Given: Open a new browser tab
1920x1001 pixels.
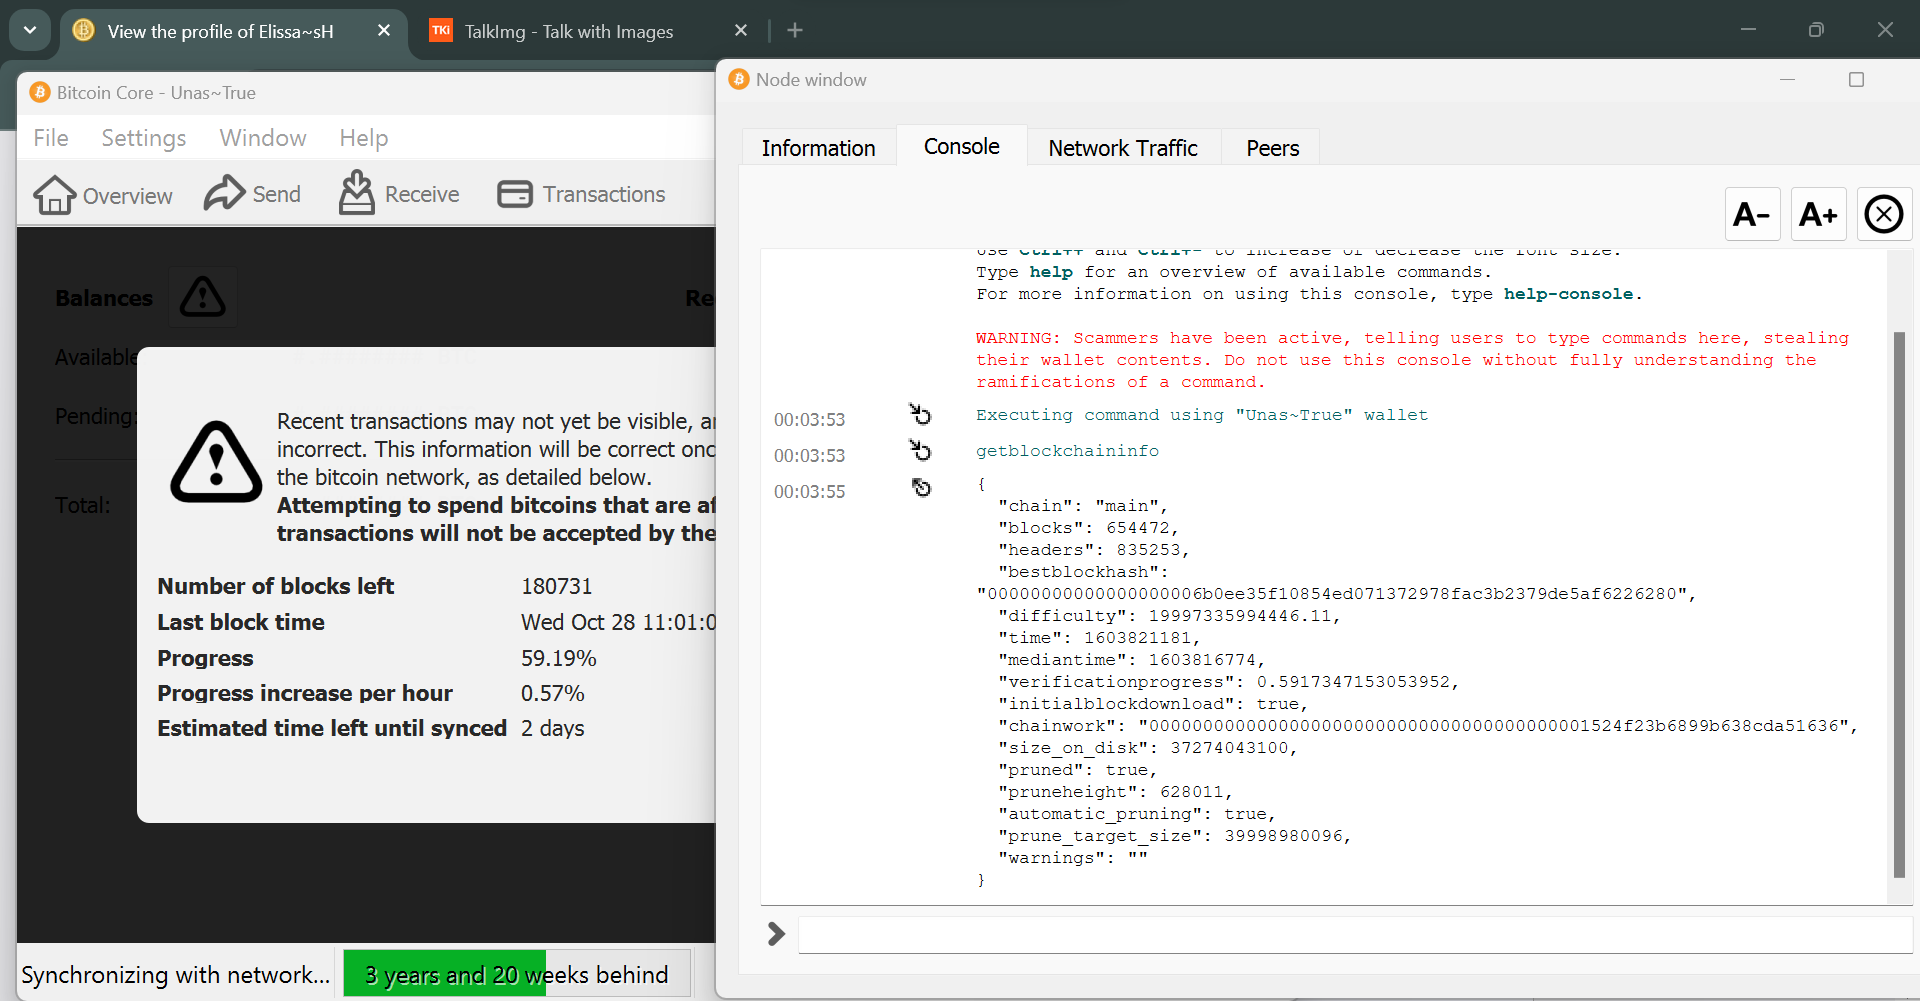Looking at the screenshot, I should [x=795, y=31].
